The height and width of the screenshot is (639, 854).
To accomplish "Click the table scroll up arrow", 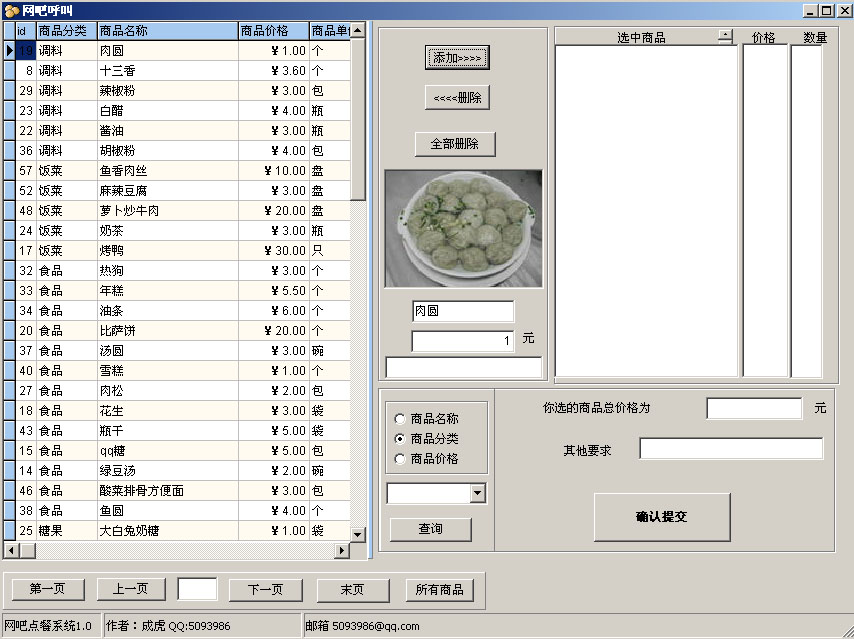I will [358, 31].
